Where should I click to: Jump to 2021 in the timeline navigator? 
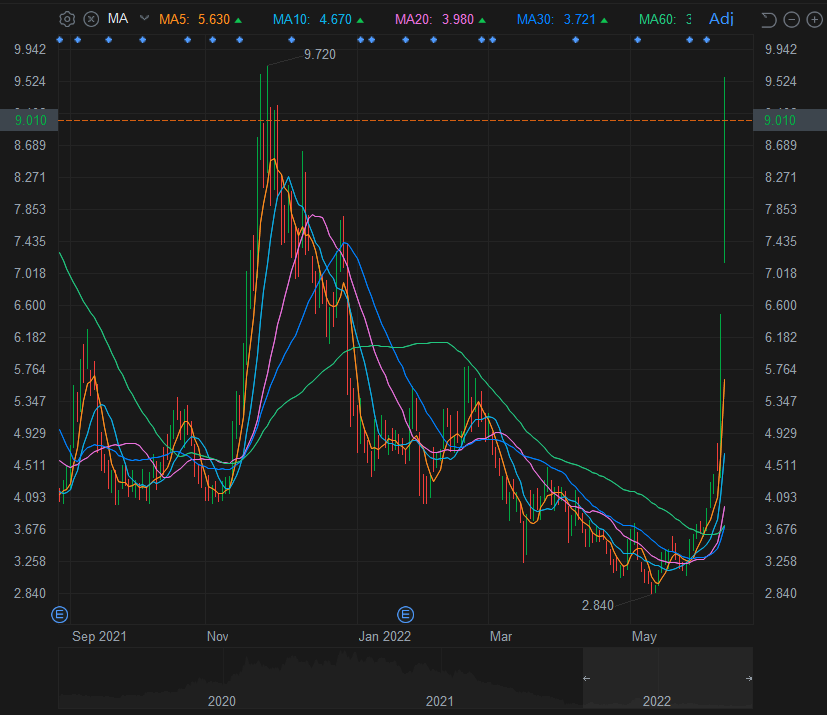pyautogui.click(x=439, y=701)
